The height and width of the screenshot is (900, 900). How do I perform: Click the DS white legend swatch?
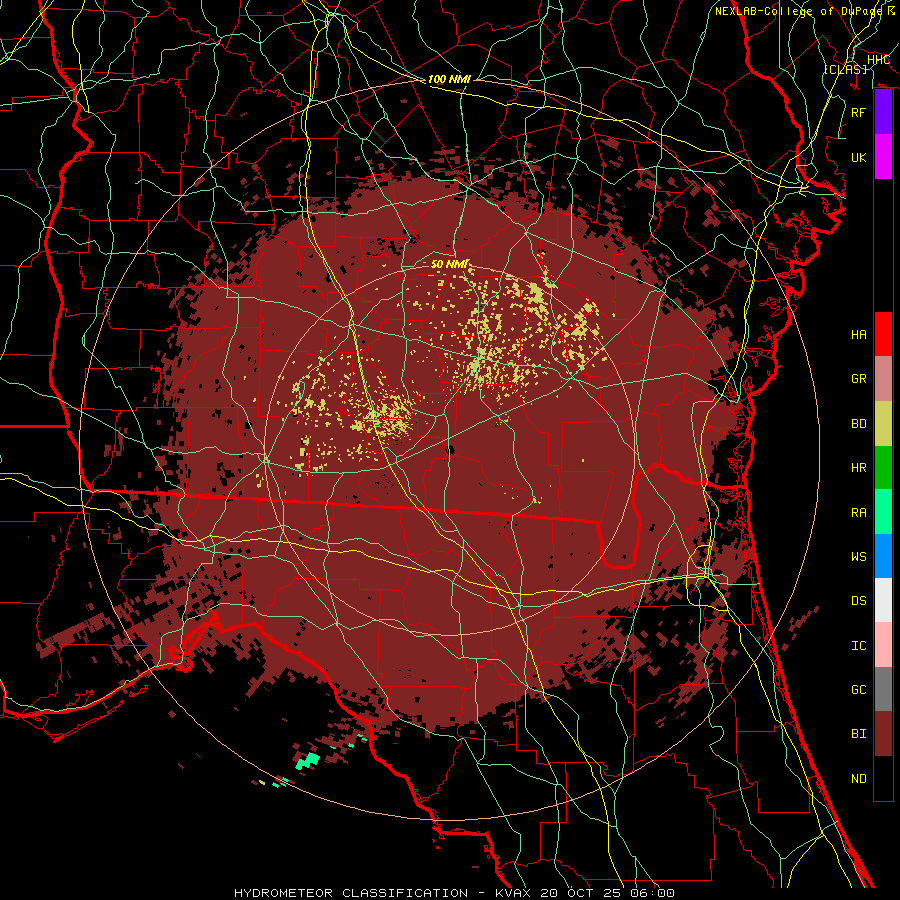(883, 600)
